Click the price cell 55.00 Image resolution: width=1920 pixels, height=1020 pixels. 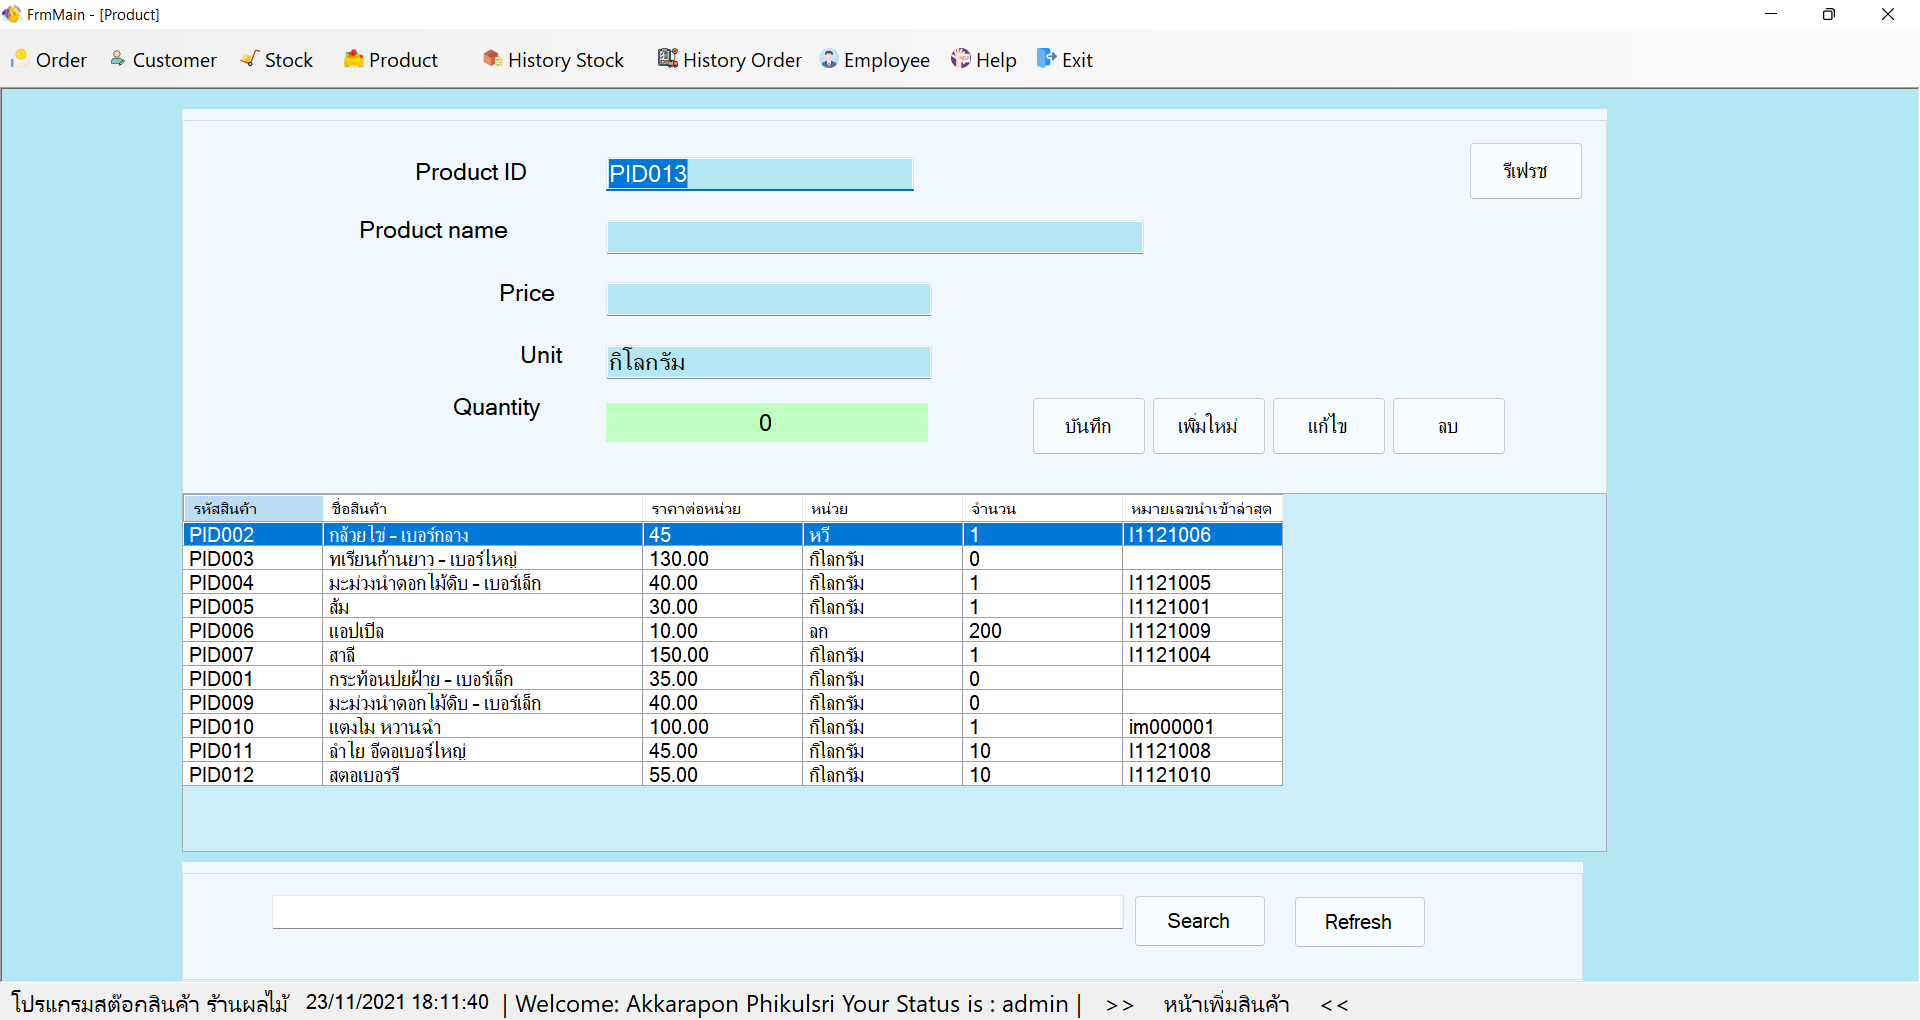point(722,774)
